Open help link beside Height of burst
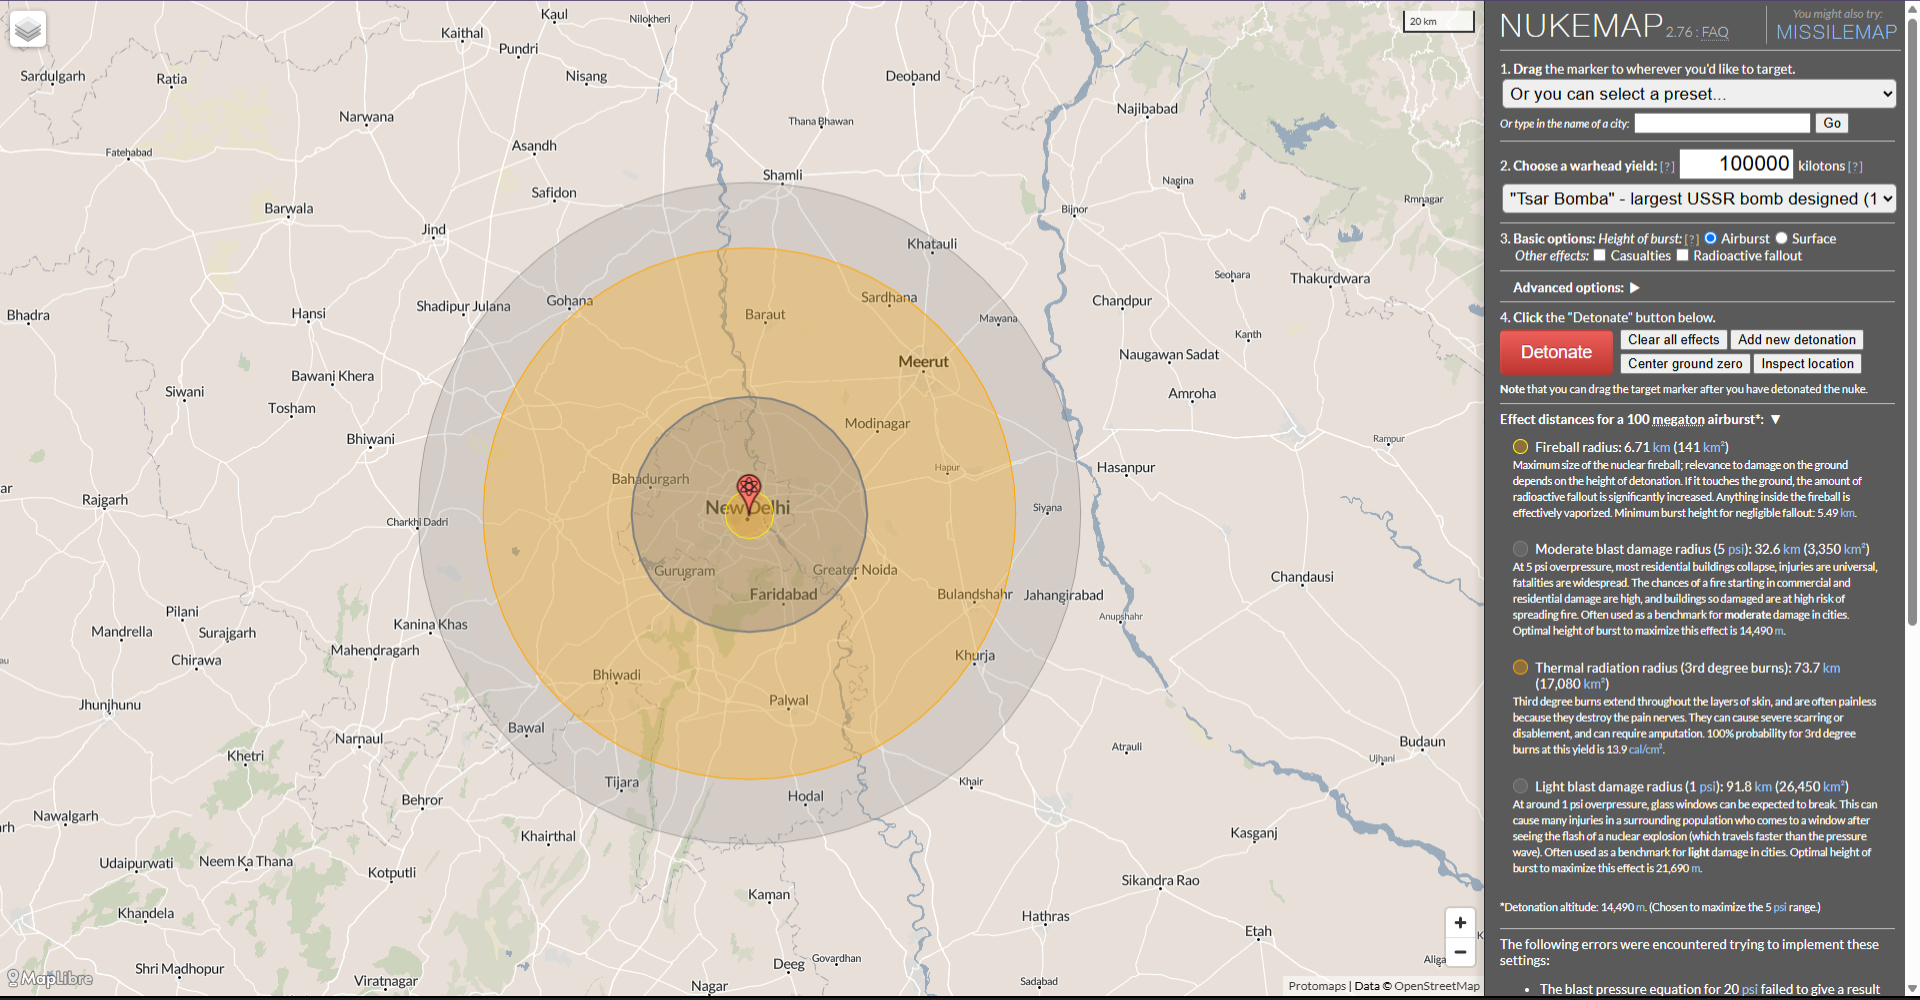The width and height of the screenshot is (1920, 1000). coord(1692,239)
